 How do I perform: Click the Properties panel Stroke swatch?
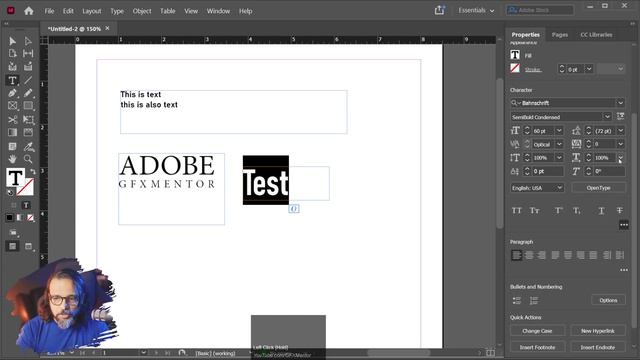pyautogui.click(x=515, y=68)
